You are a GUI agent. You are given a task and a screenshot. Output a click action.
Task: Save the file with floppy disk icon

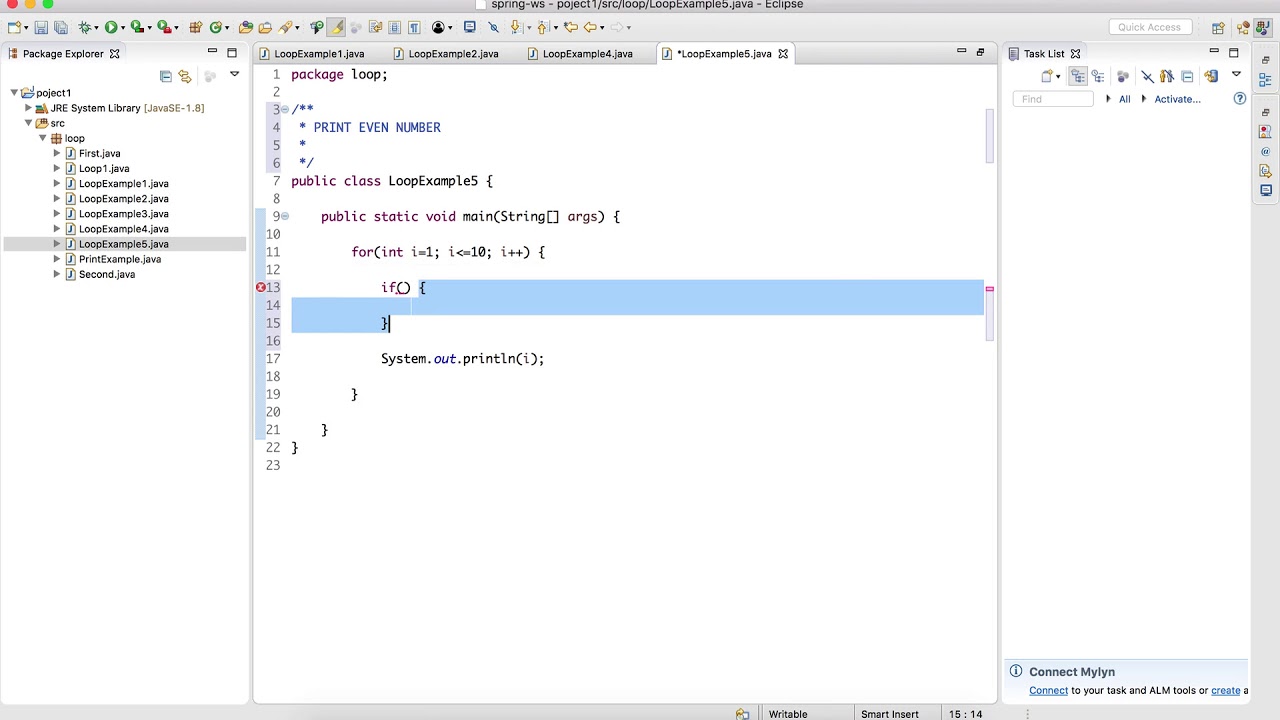[x=41, y=27]
